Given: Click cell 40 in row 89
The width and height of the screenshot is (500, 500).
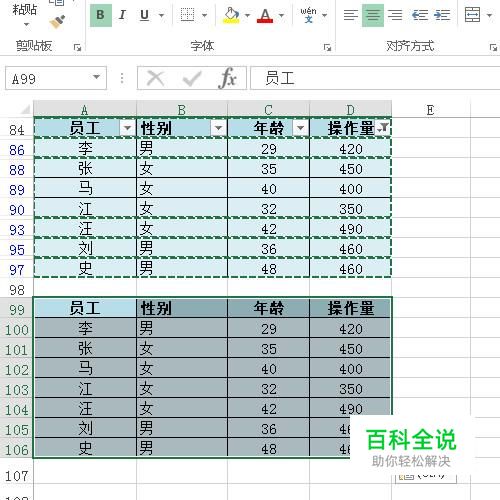Looking at the screenshot, I should [x=269, y=188].
